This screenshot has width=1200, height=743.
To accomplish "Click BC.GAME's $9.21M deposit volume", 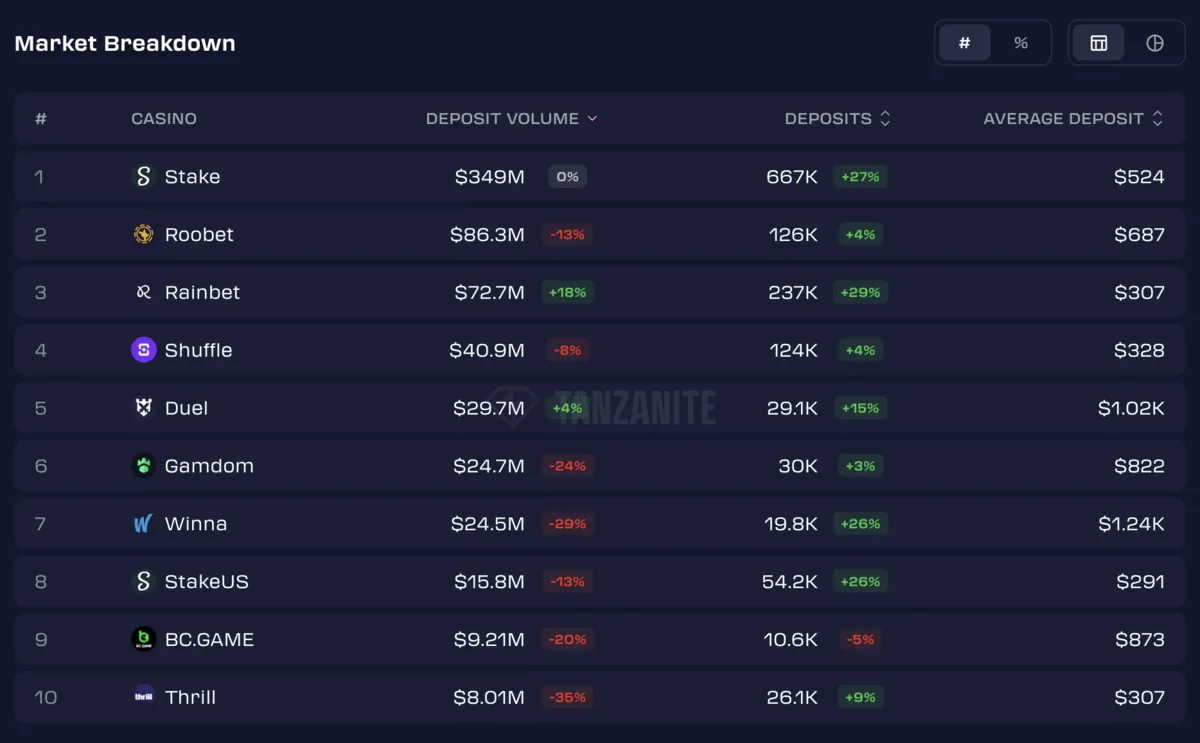I will (x=489, y=639).
